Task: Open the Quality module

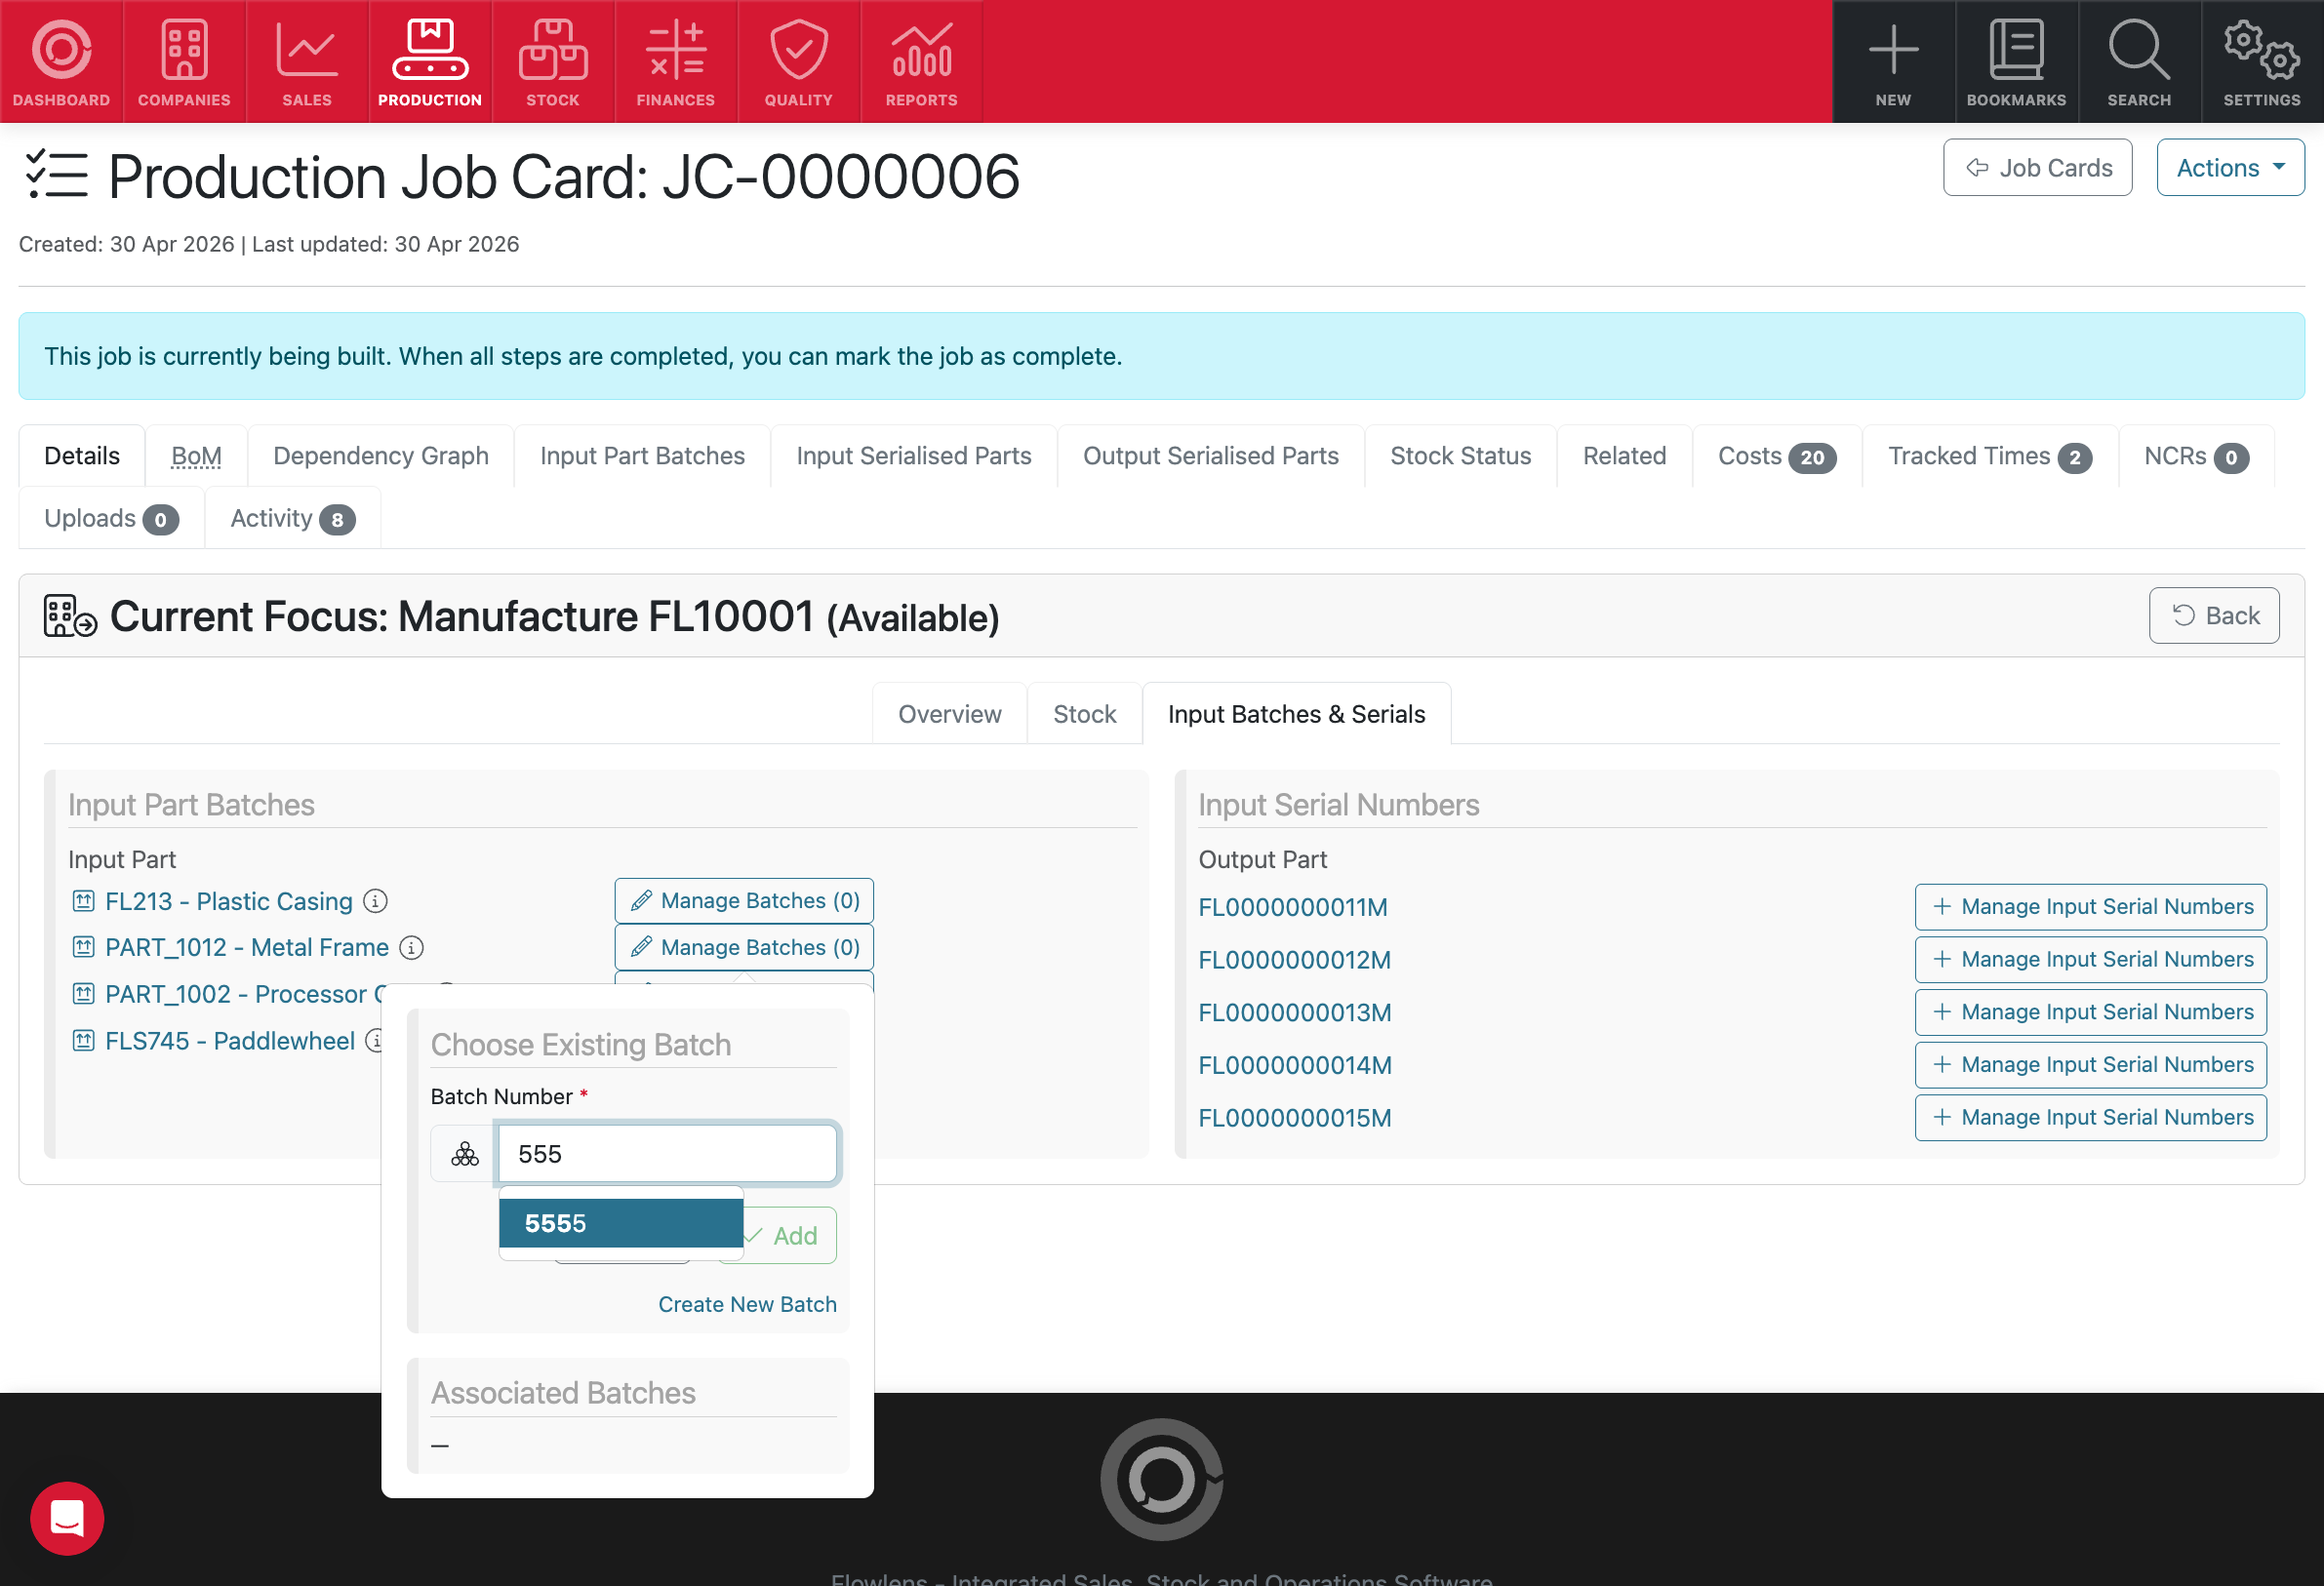Action: click(x=799, y=61)
